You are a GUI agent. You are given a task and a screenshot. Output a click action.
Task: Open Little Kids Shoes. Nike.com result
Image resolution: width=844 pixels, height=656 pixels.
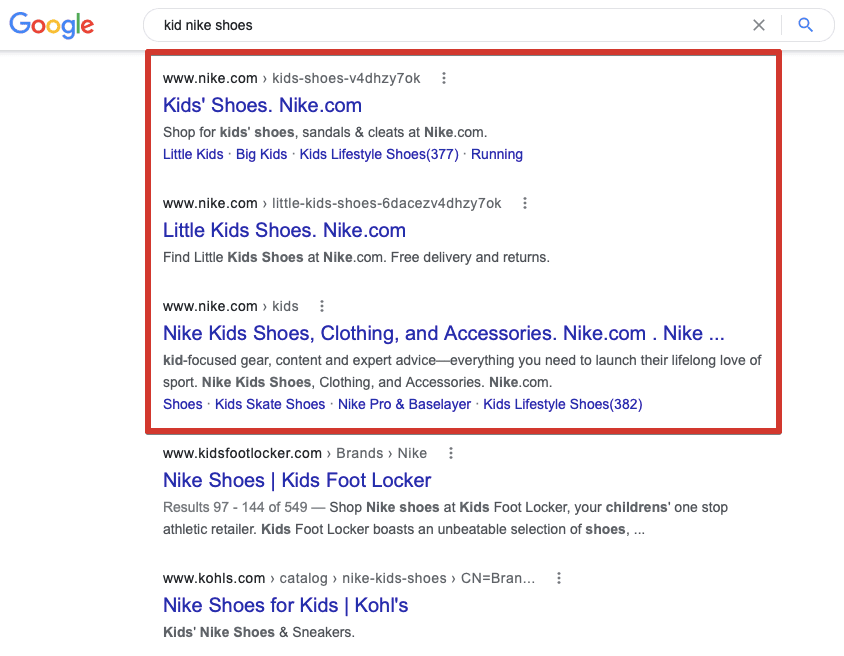[284, 230]
